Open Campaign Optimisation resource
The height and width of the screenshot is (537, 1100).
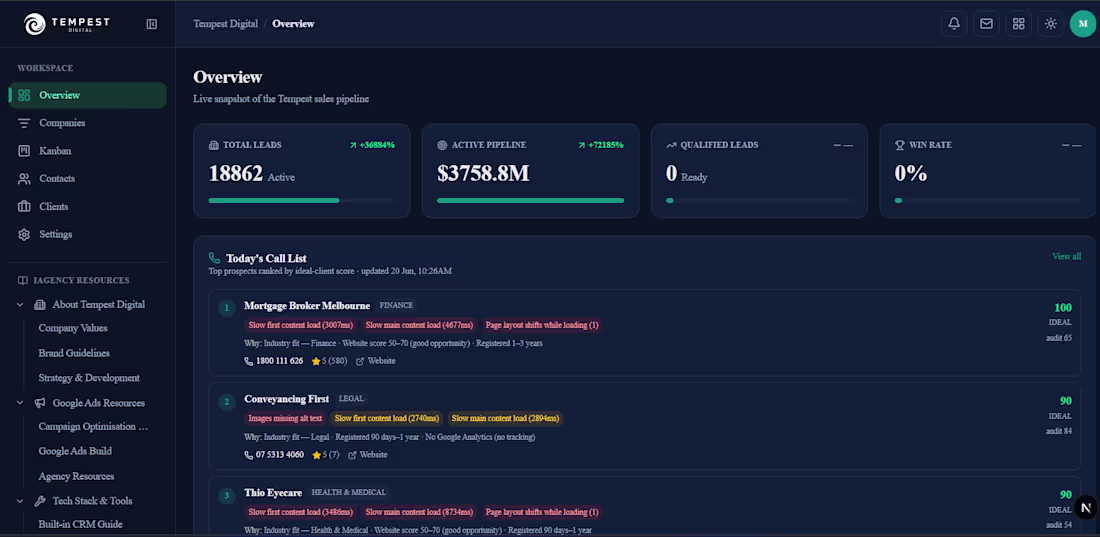[x=93, y=427]
